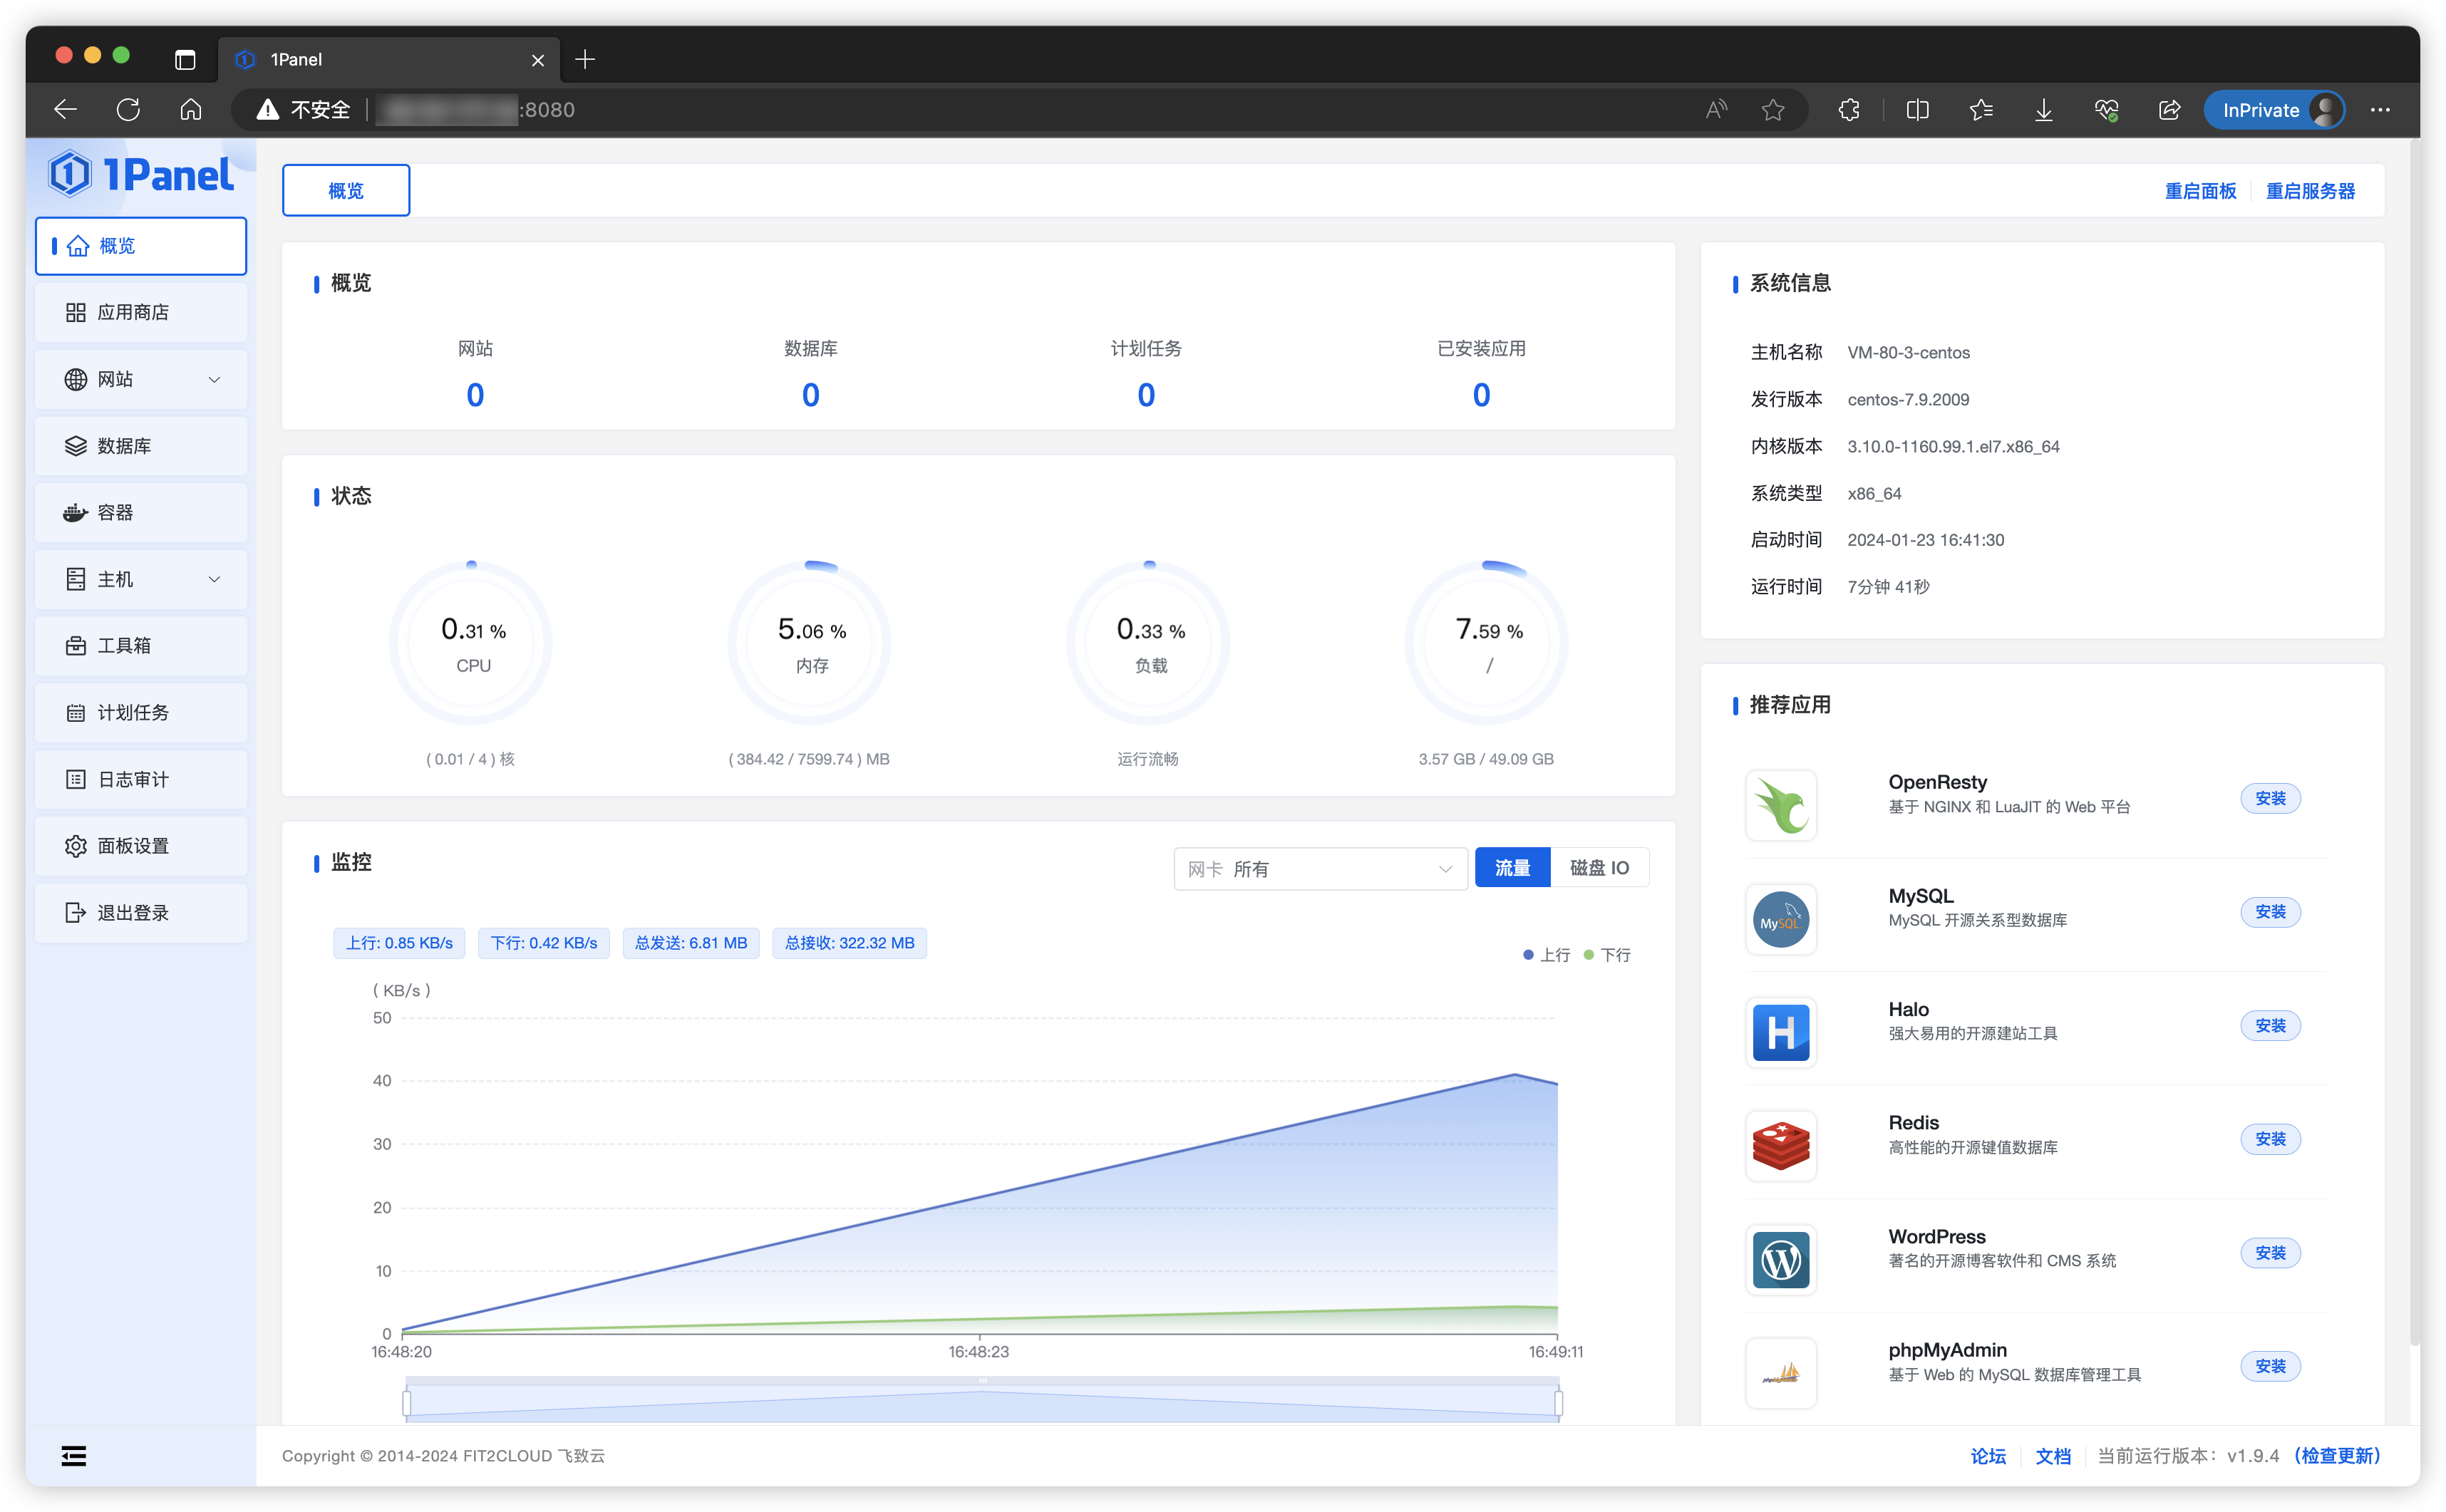The height and width of the screenshot is (1512, 2446).
Task: Toggle the 下行 legend series
Action: [1607, 955]
